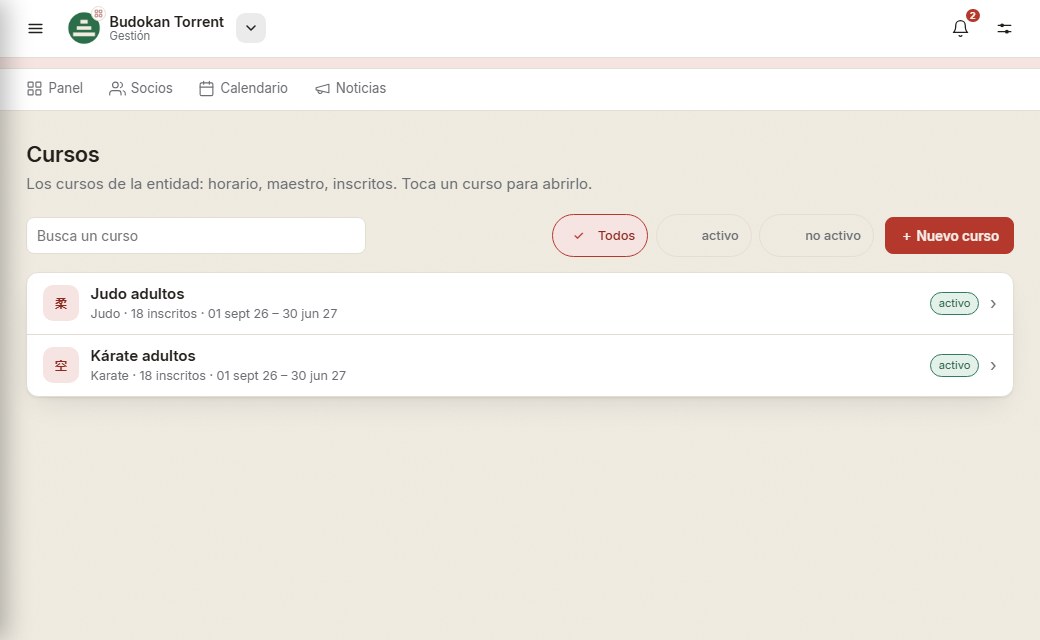Image resolution: width=1040 pixels, height=640 pixels.
Task: Switch to the Calendario tab
Action: pos(243,88)
